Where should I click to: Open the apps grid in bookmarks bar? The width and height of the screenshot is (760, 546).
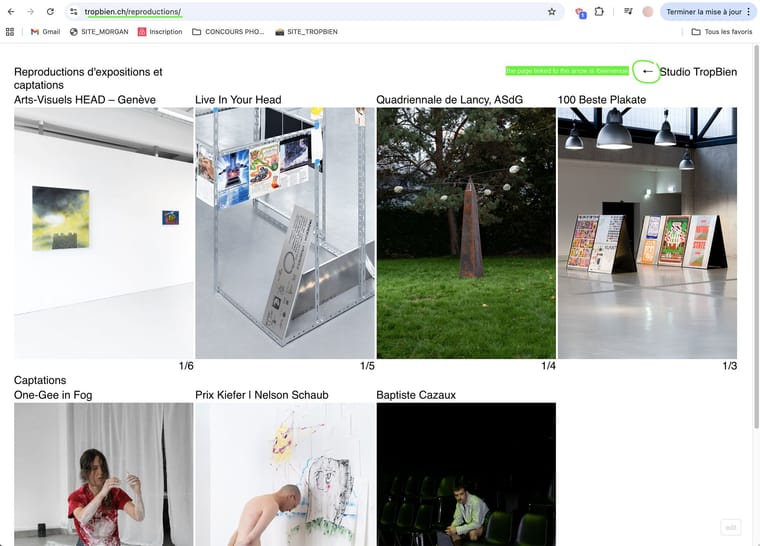(10, 32)
